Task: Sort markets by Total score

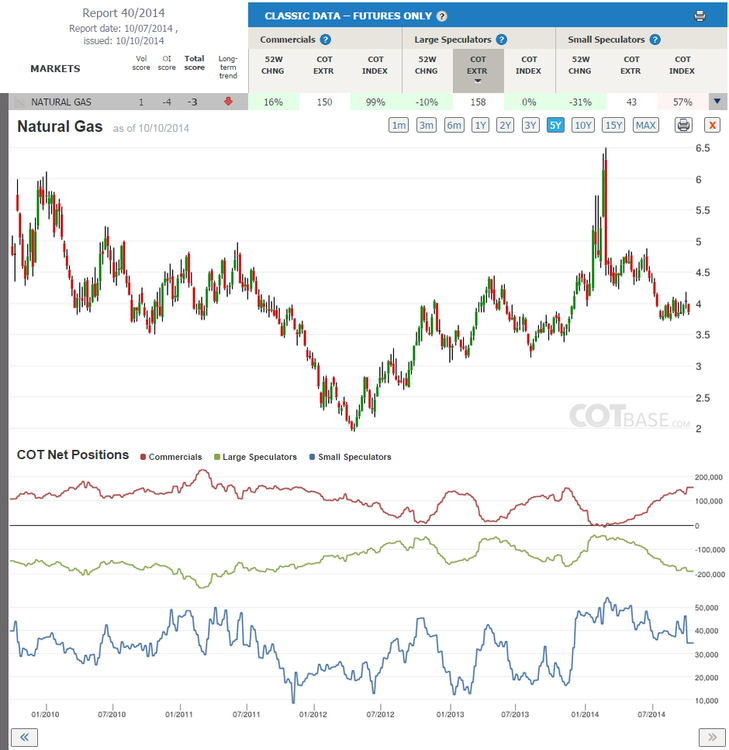Action: [194, 63]
